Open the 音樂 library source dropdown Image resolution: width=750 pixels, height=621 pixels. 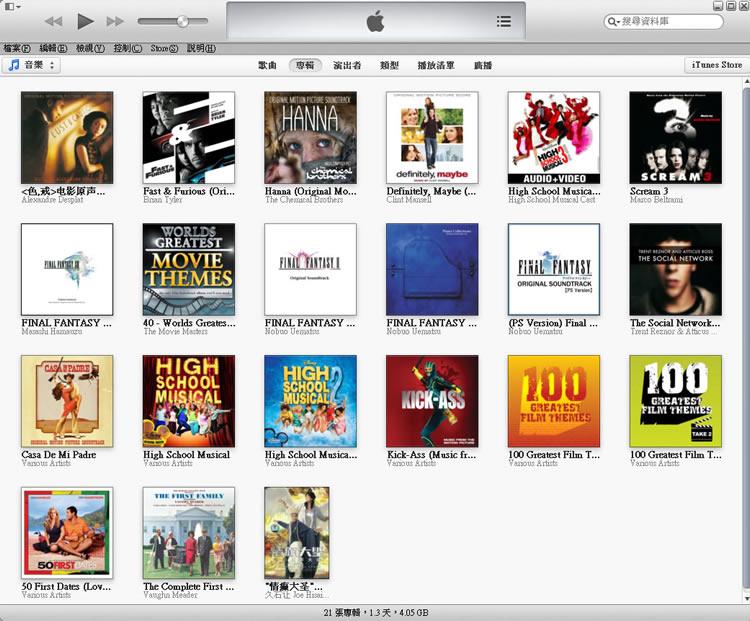(x=32, y=65)
